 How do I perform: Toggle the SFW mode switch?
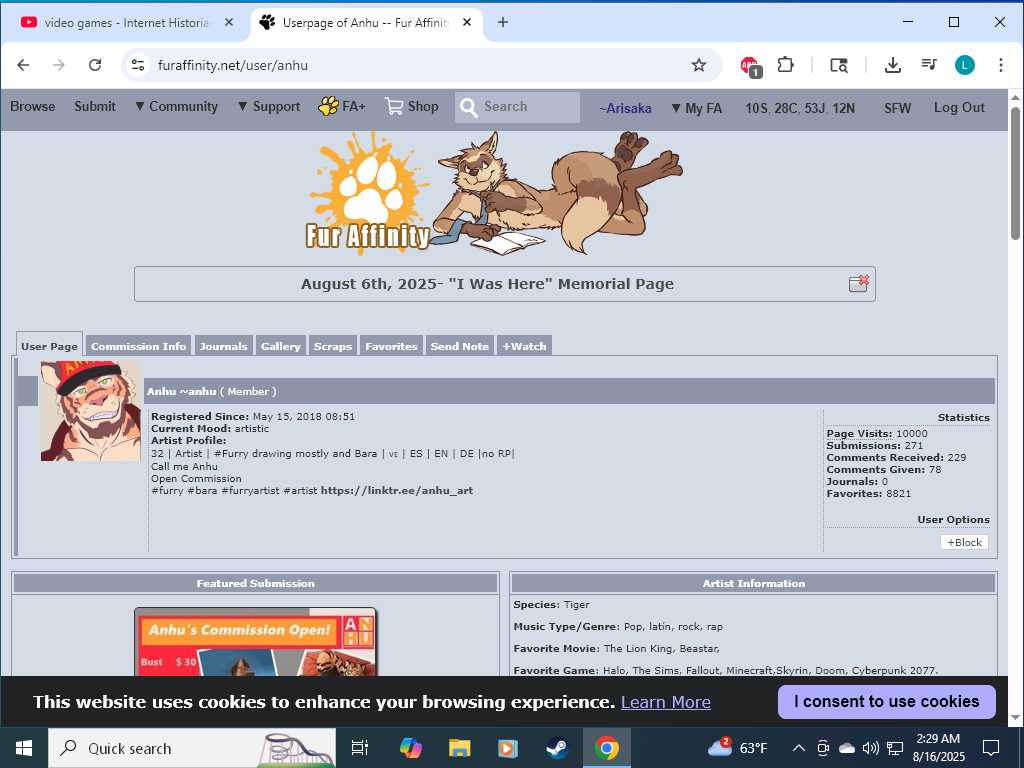click(897, 108)
